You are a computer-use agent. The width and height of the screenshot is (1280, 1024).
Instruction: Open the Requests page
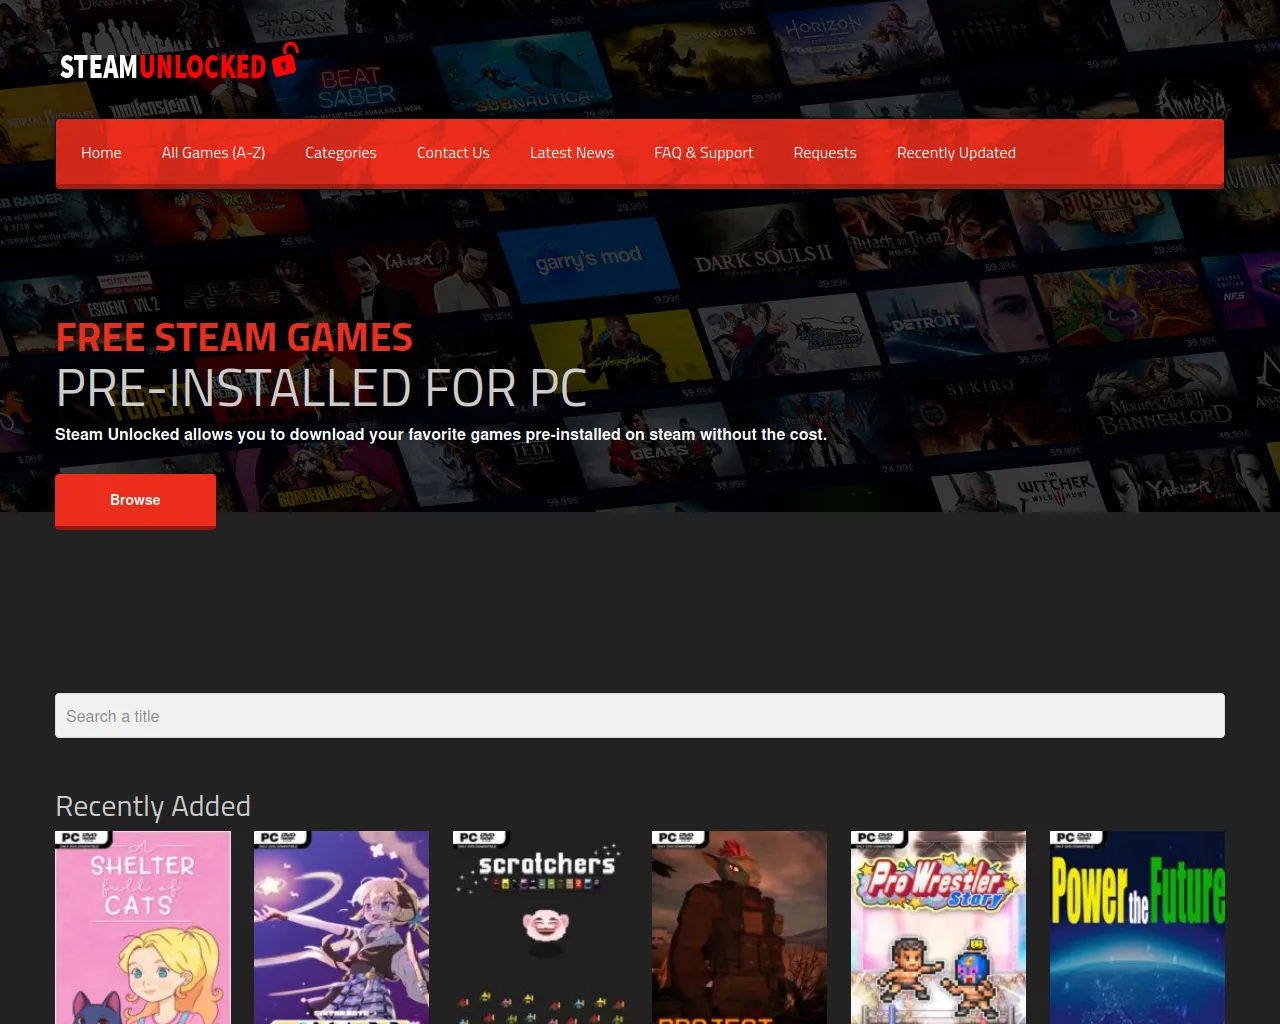(x=825, y=153)
